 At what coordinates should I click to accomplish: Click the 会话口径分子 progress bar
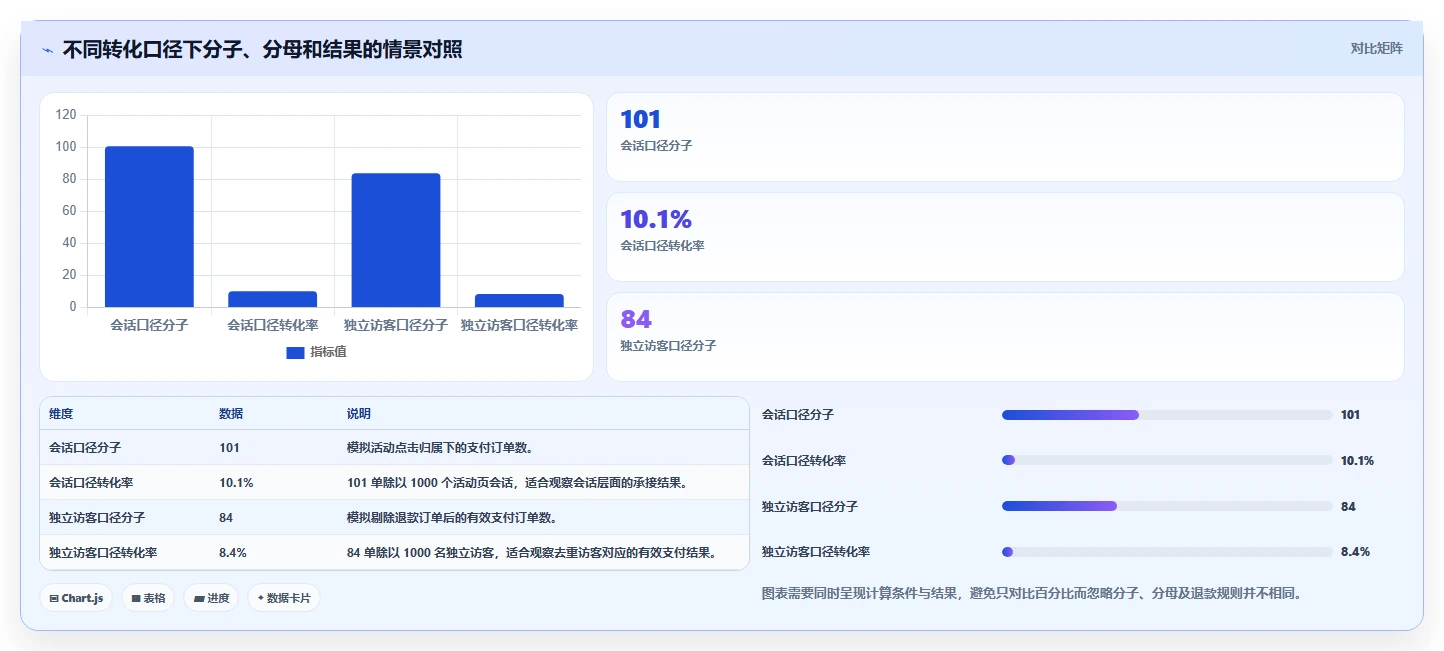pyautogui.click(x=1167, y=415)
